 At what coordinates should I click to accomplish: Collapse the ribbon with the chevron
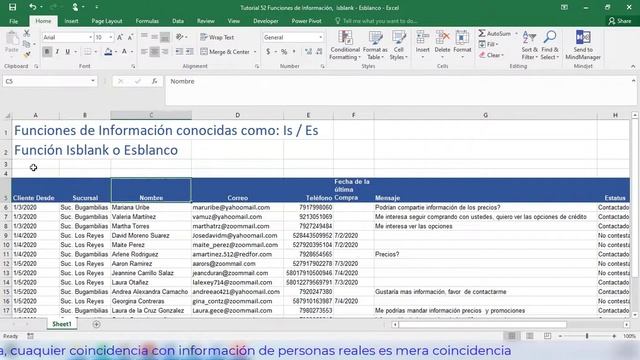(x=633, y=66)
